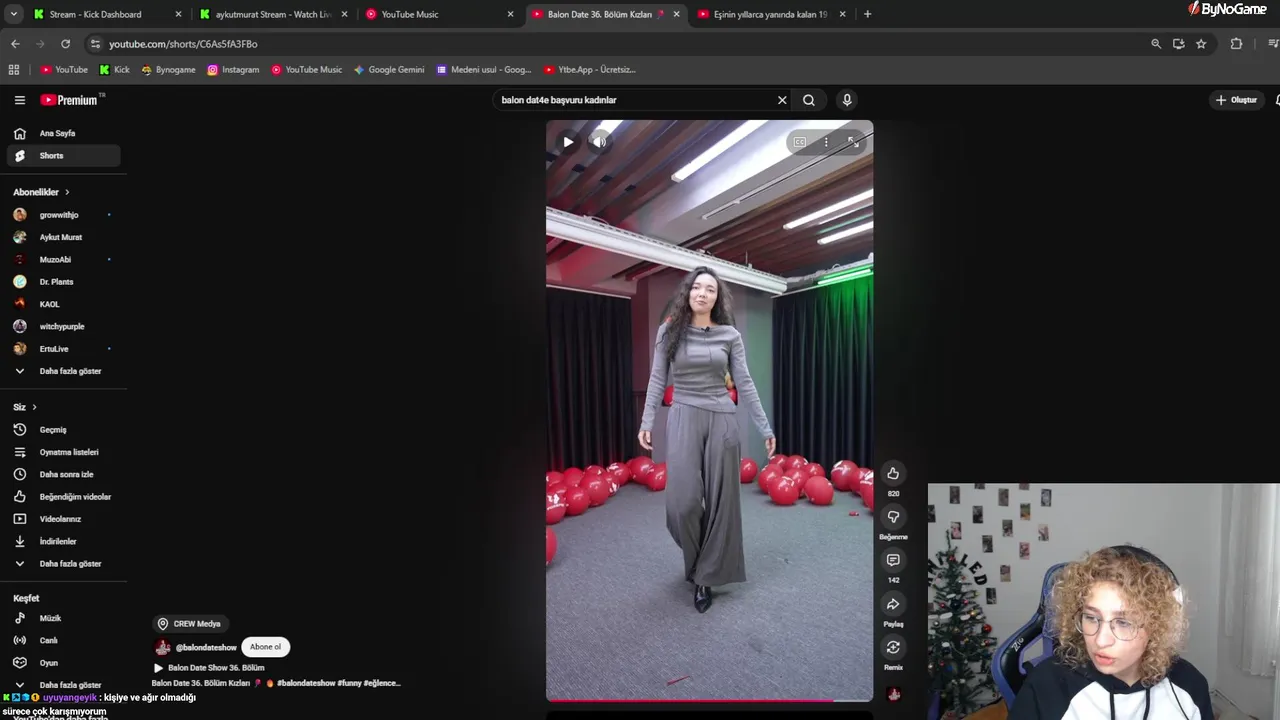The height and width of the screenshot is (720, 1280).
Task: Expand Siz list with Daha fazla göster
Action: point(64,564)
